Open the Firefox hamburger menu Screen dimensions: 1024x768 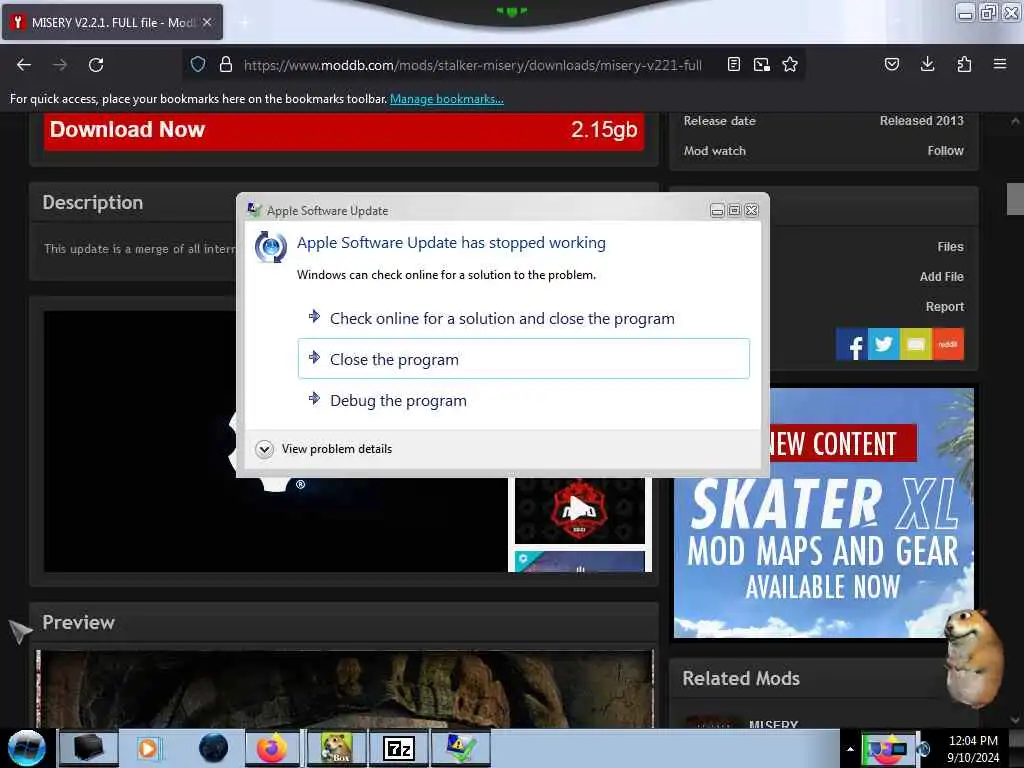click(x=1000, y=64)
